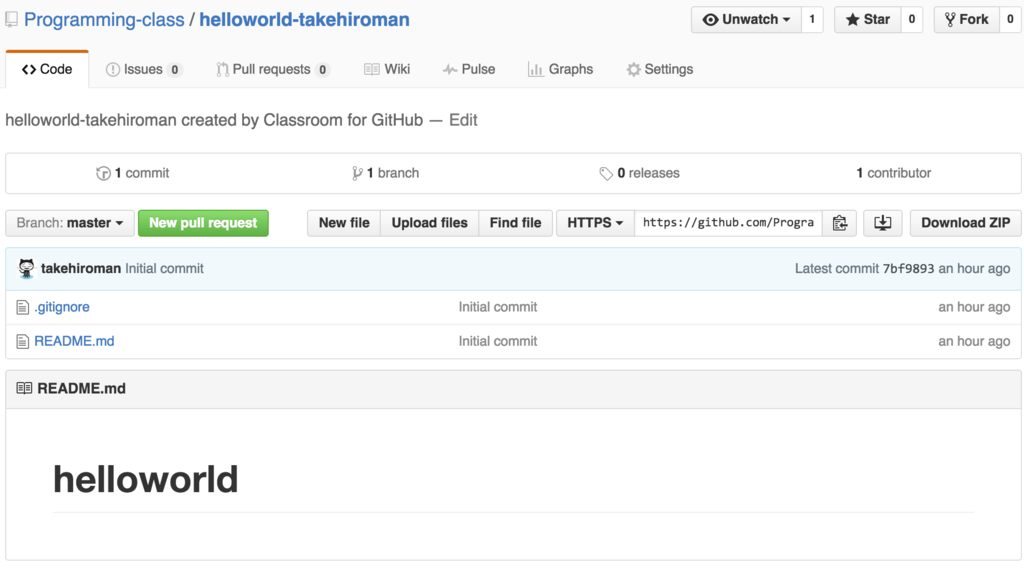This screenshot has width=1024, height=570.
Task: Switch to the Pull requests tab
Action: coord(272,69)
